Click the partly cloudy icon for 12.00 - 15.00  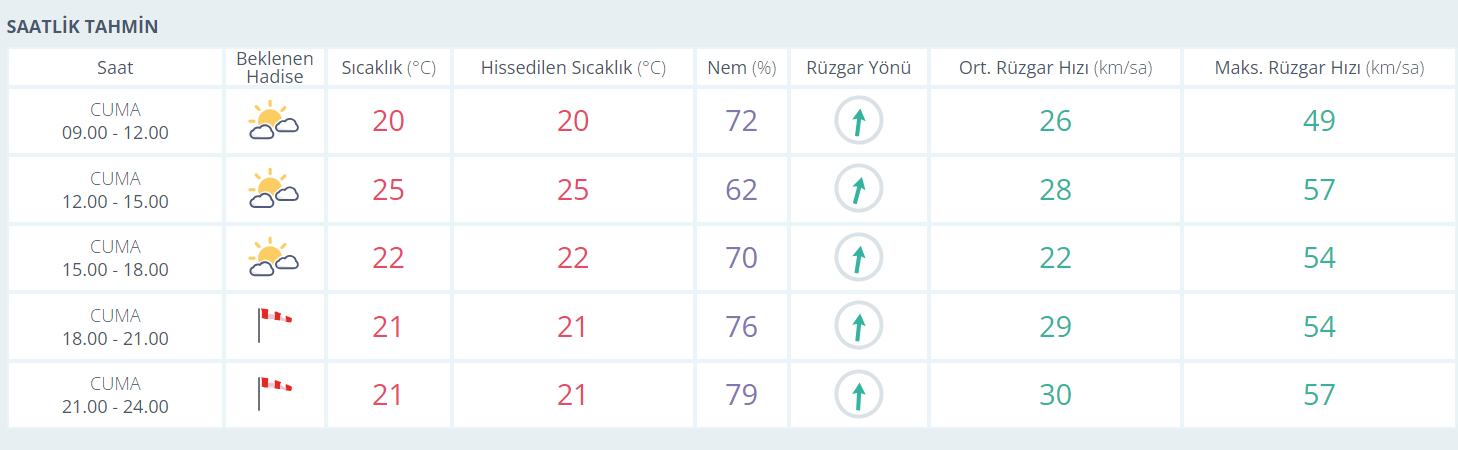click(x=274, y=190)
